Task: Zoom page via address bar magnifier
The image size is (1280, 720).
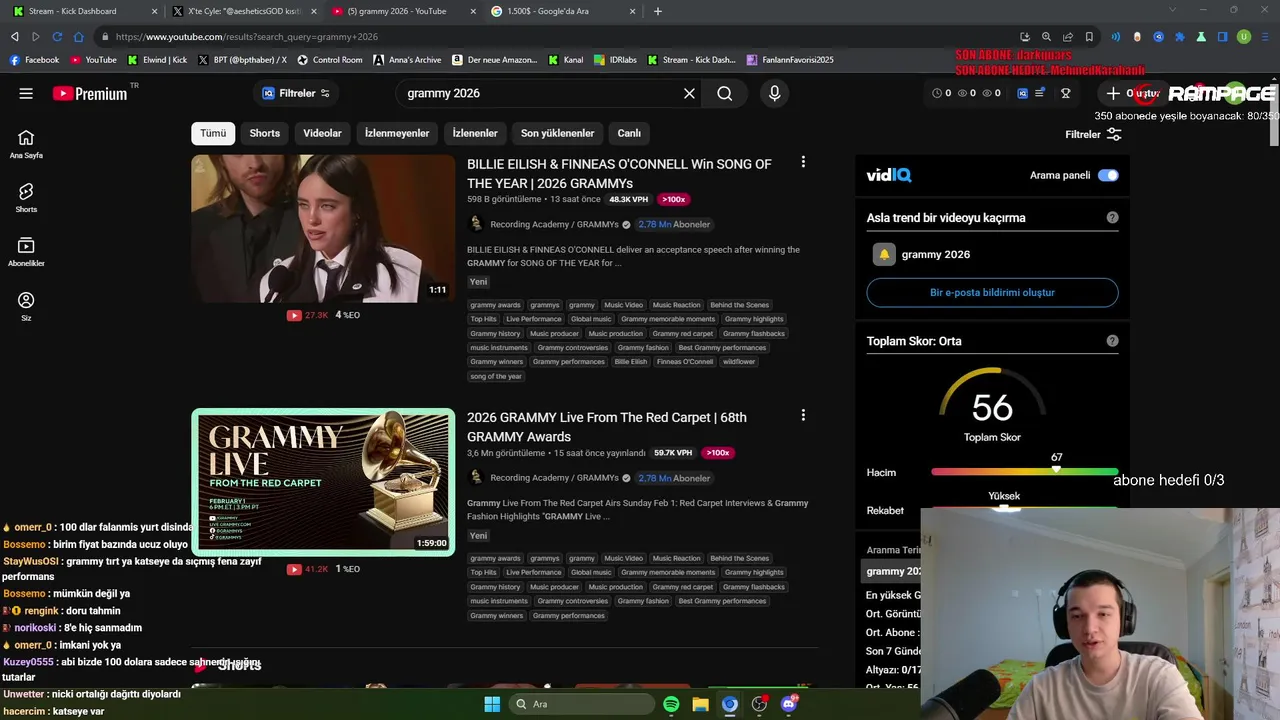Action: tap(1046, 37)
